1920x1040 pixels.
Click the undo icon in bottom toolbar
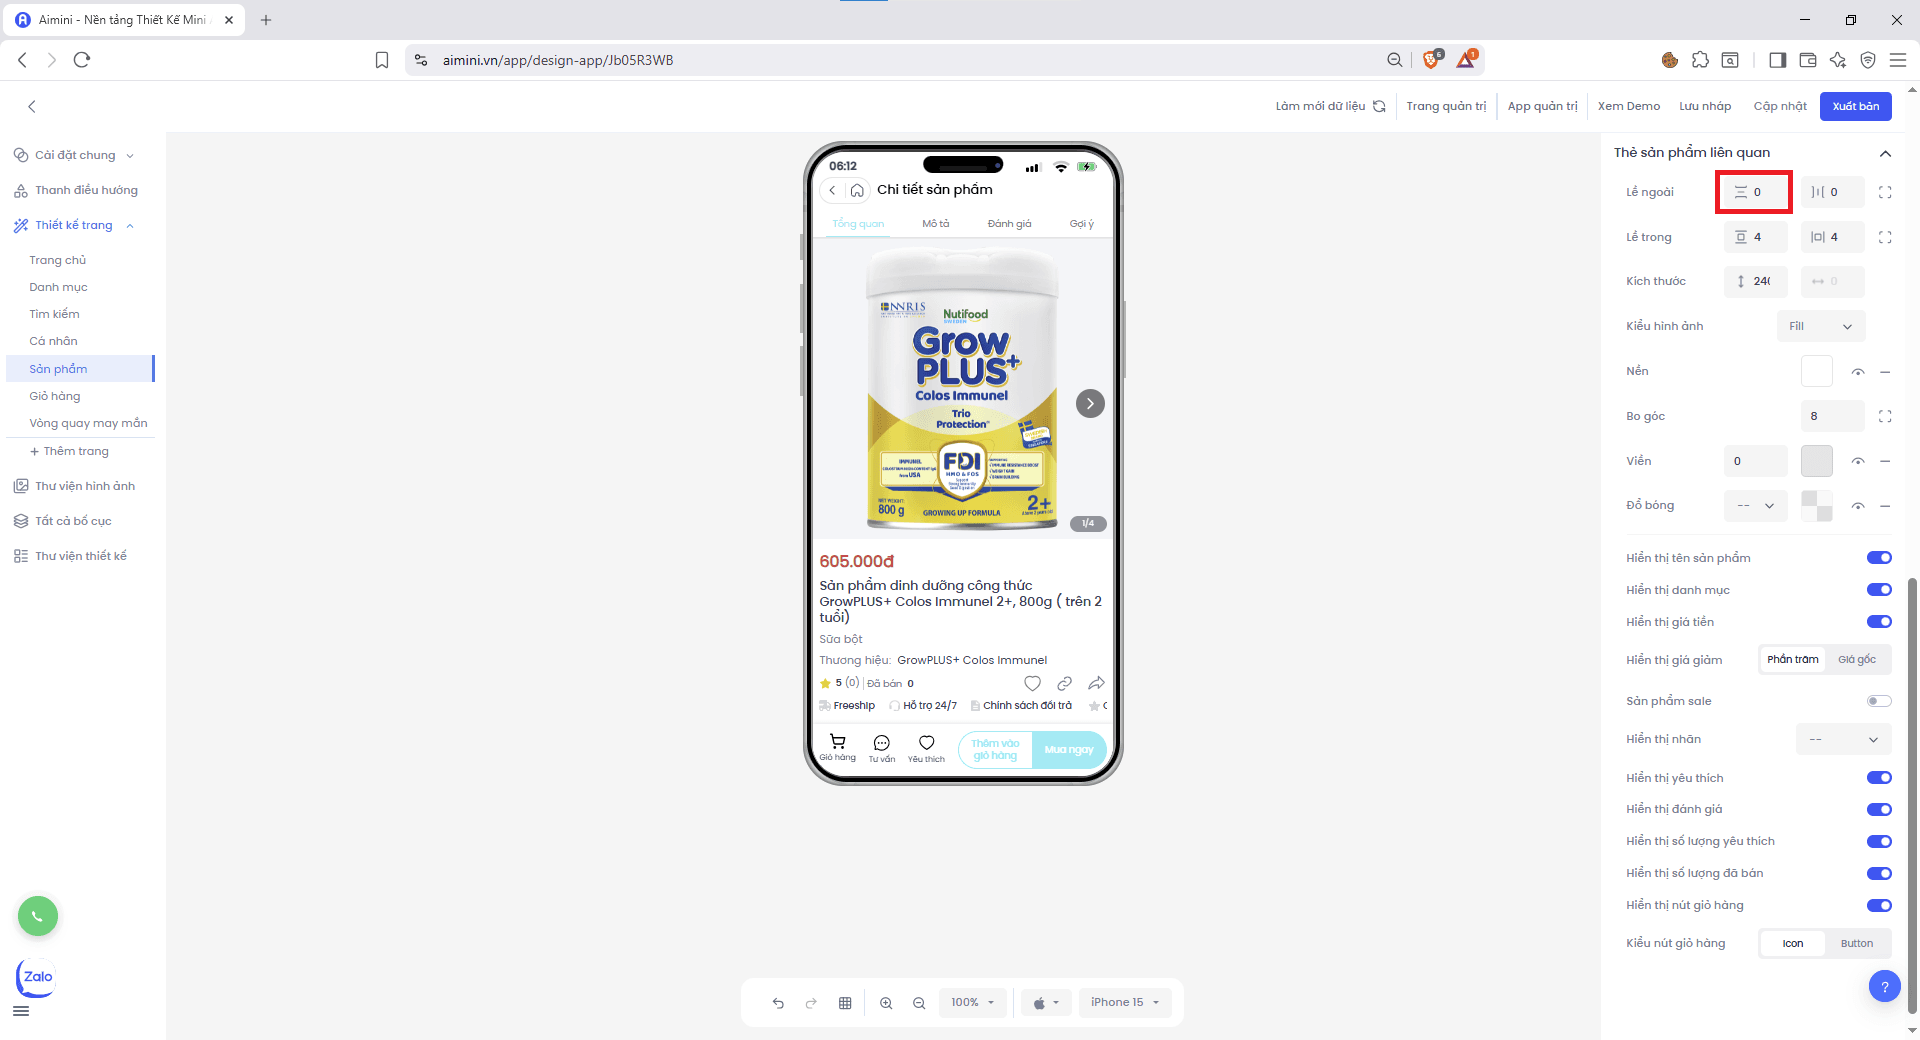(x=778, y=1003)
